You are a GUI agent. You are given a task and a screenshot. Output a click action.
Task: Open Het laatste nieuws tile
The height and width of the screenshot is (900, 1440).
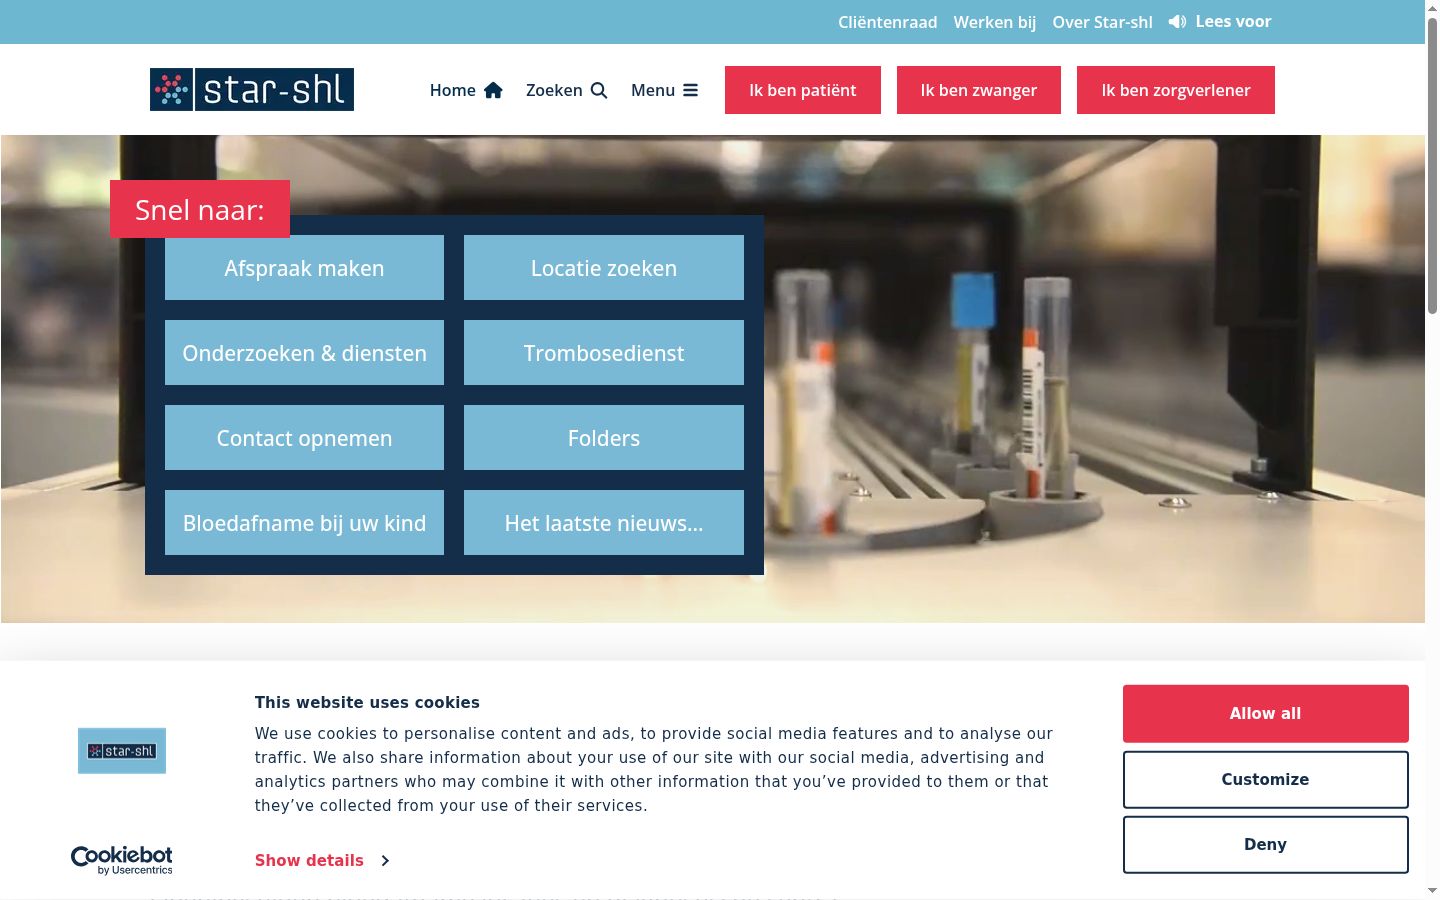point(604,523)
